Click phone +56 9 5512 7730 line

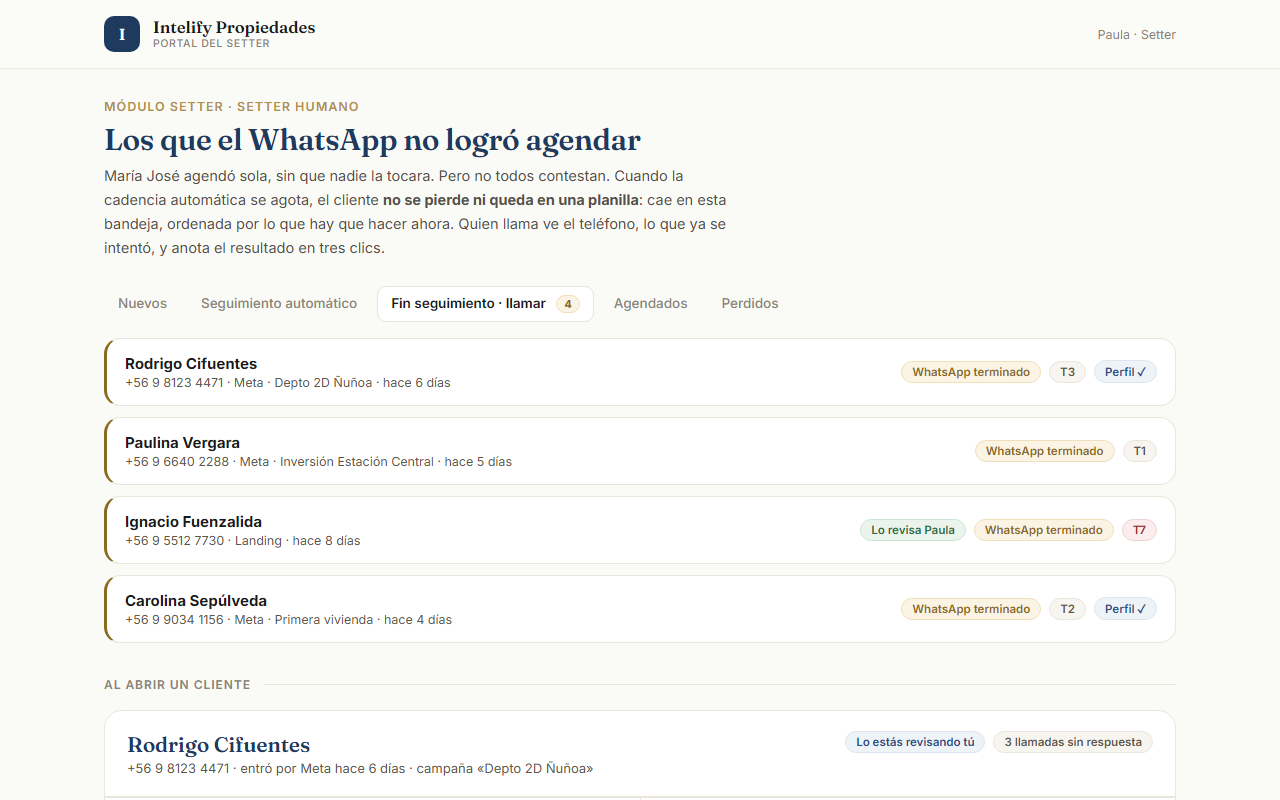pos(242,541)
